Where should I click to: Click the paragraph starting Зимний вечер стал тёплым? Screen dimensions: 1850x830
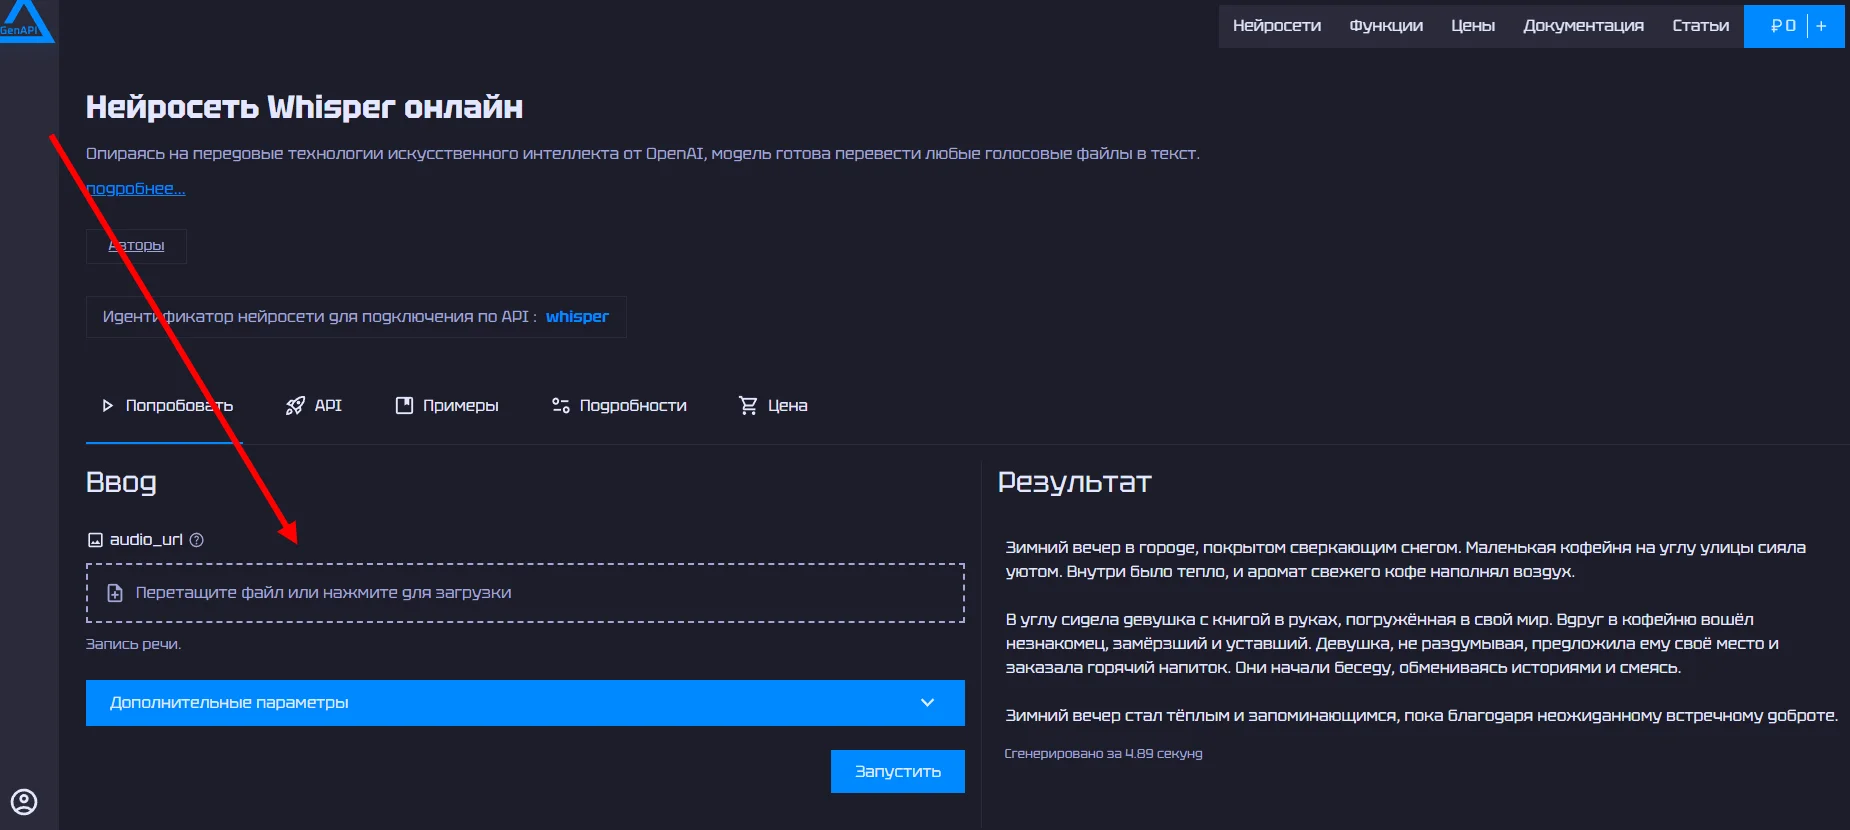[1422, 716]
